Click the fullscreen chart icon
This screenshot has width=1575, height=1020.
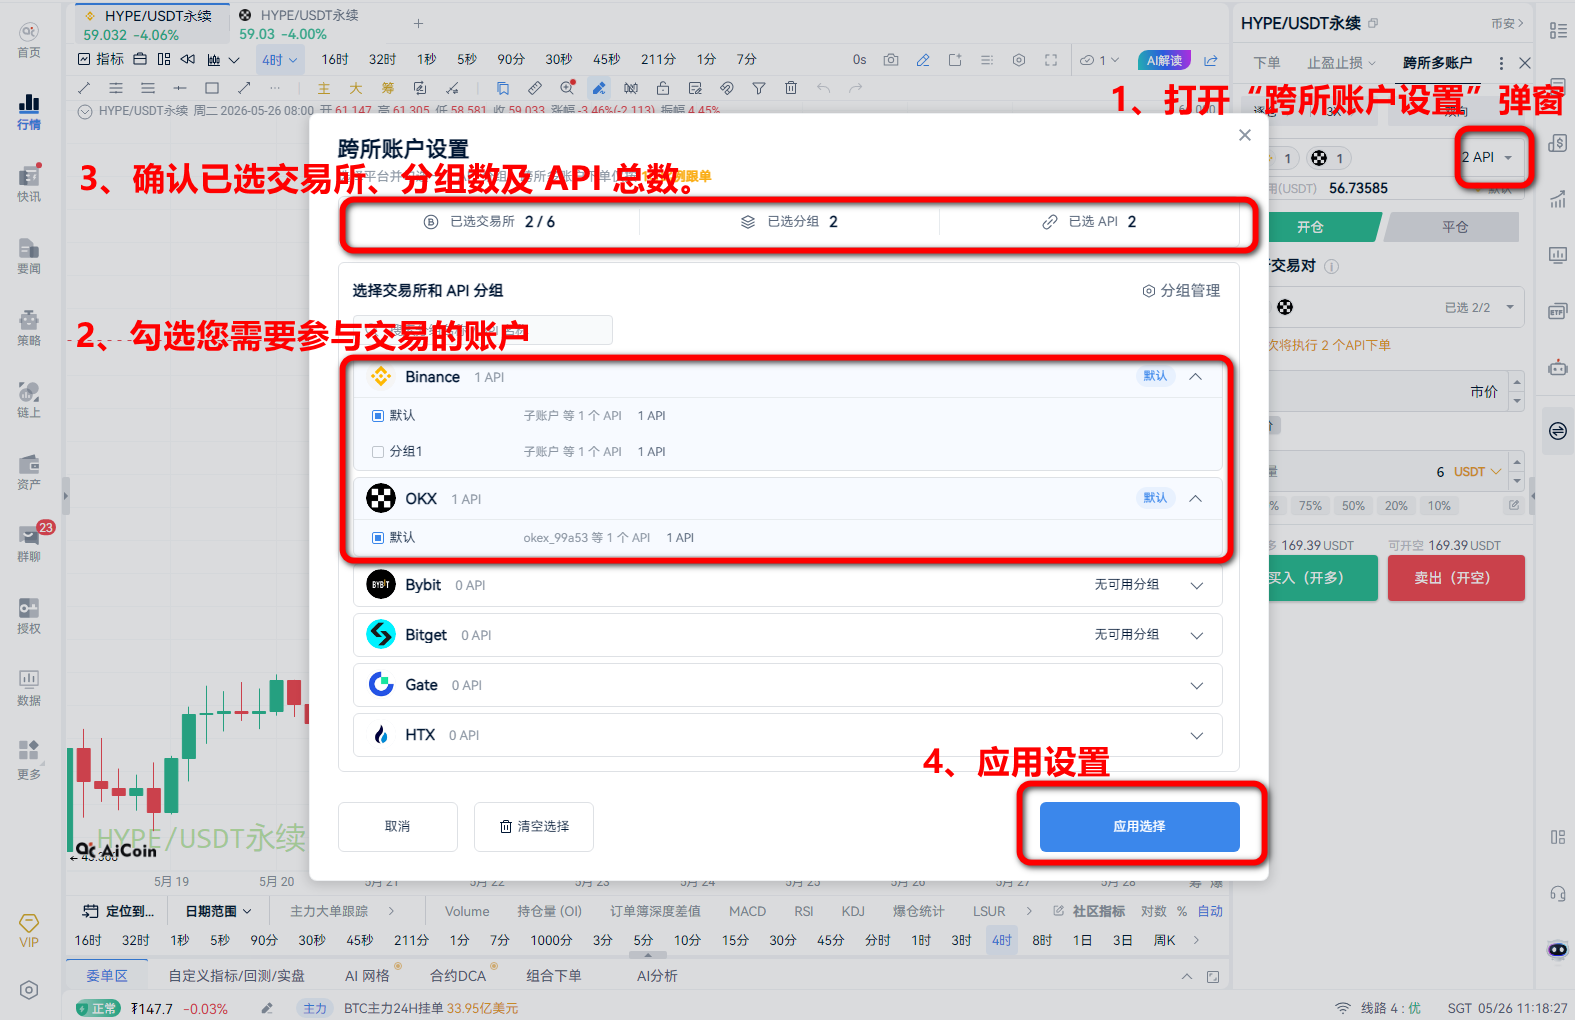[1051, 60]
